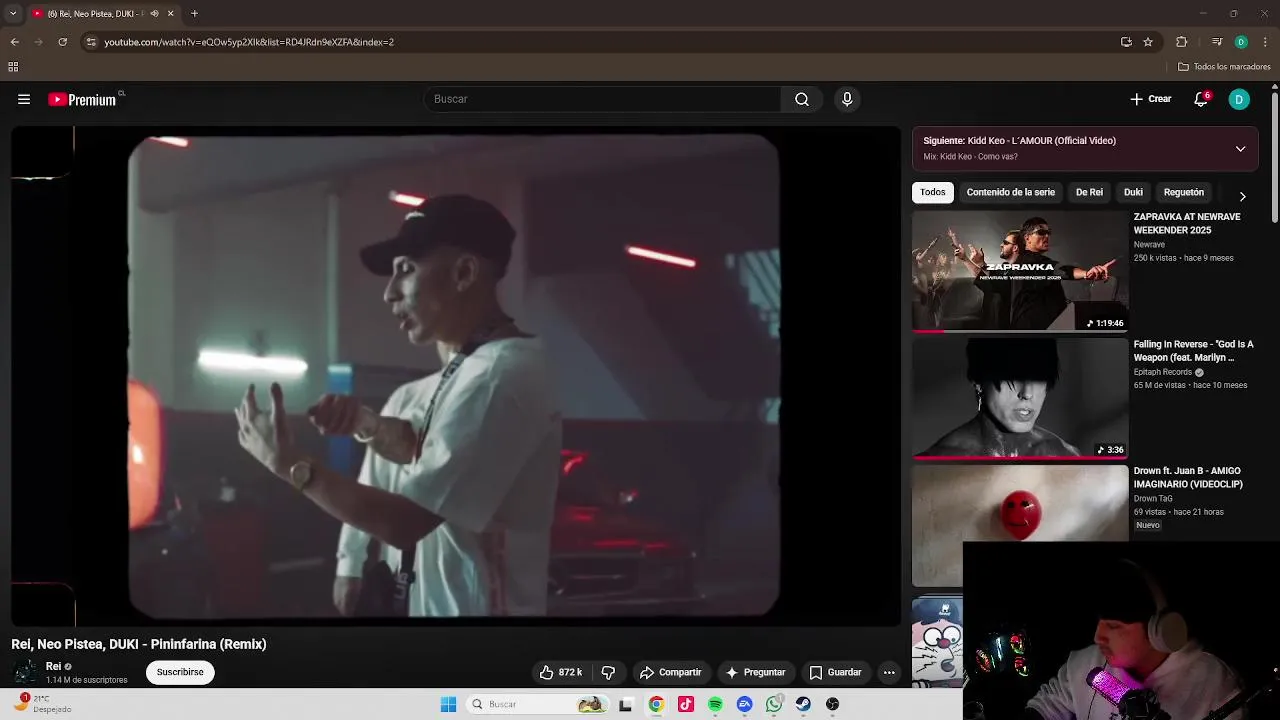
Task: Click the search magnifier button
Action: 802,99
